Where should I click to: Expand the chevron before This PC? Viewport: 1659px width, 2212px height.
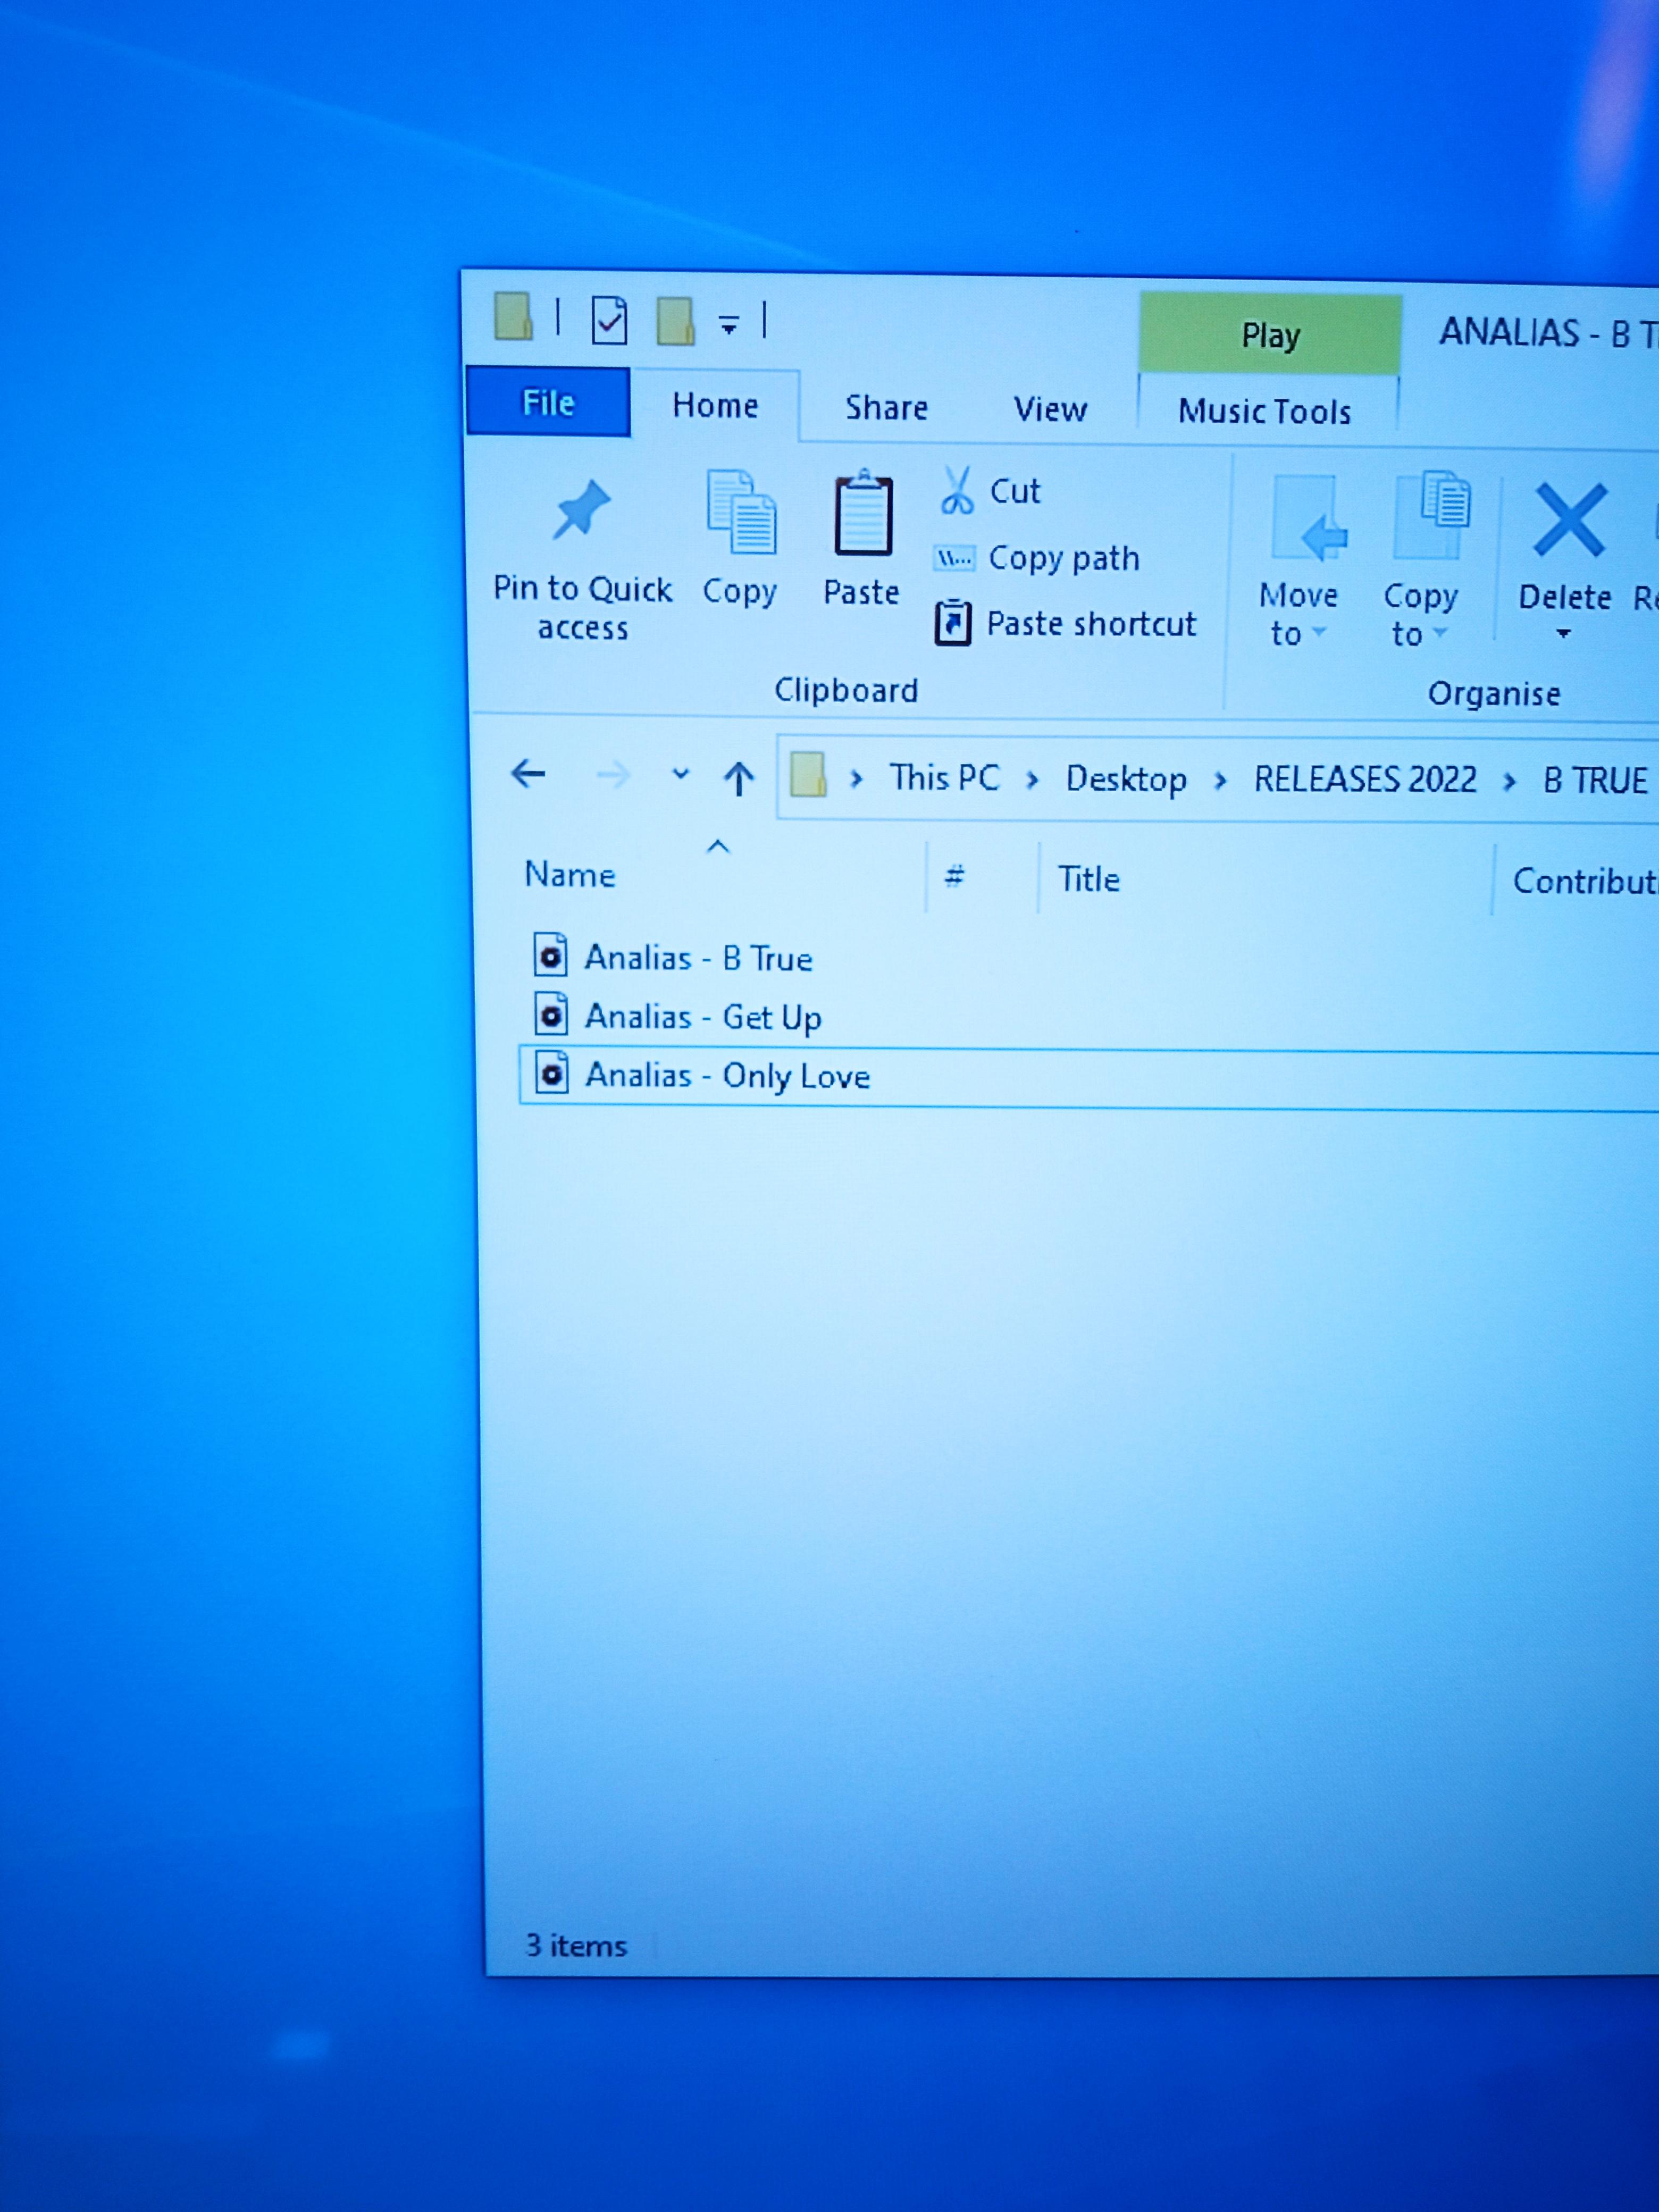[x=856, y=778]
